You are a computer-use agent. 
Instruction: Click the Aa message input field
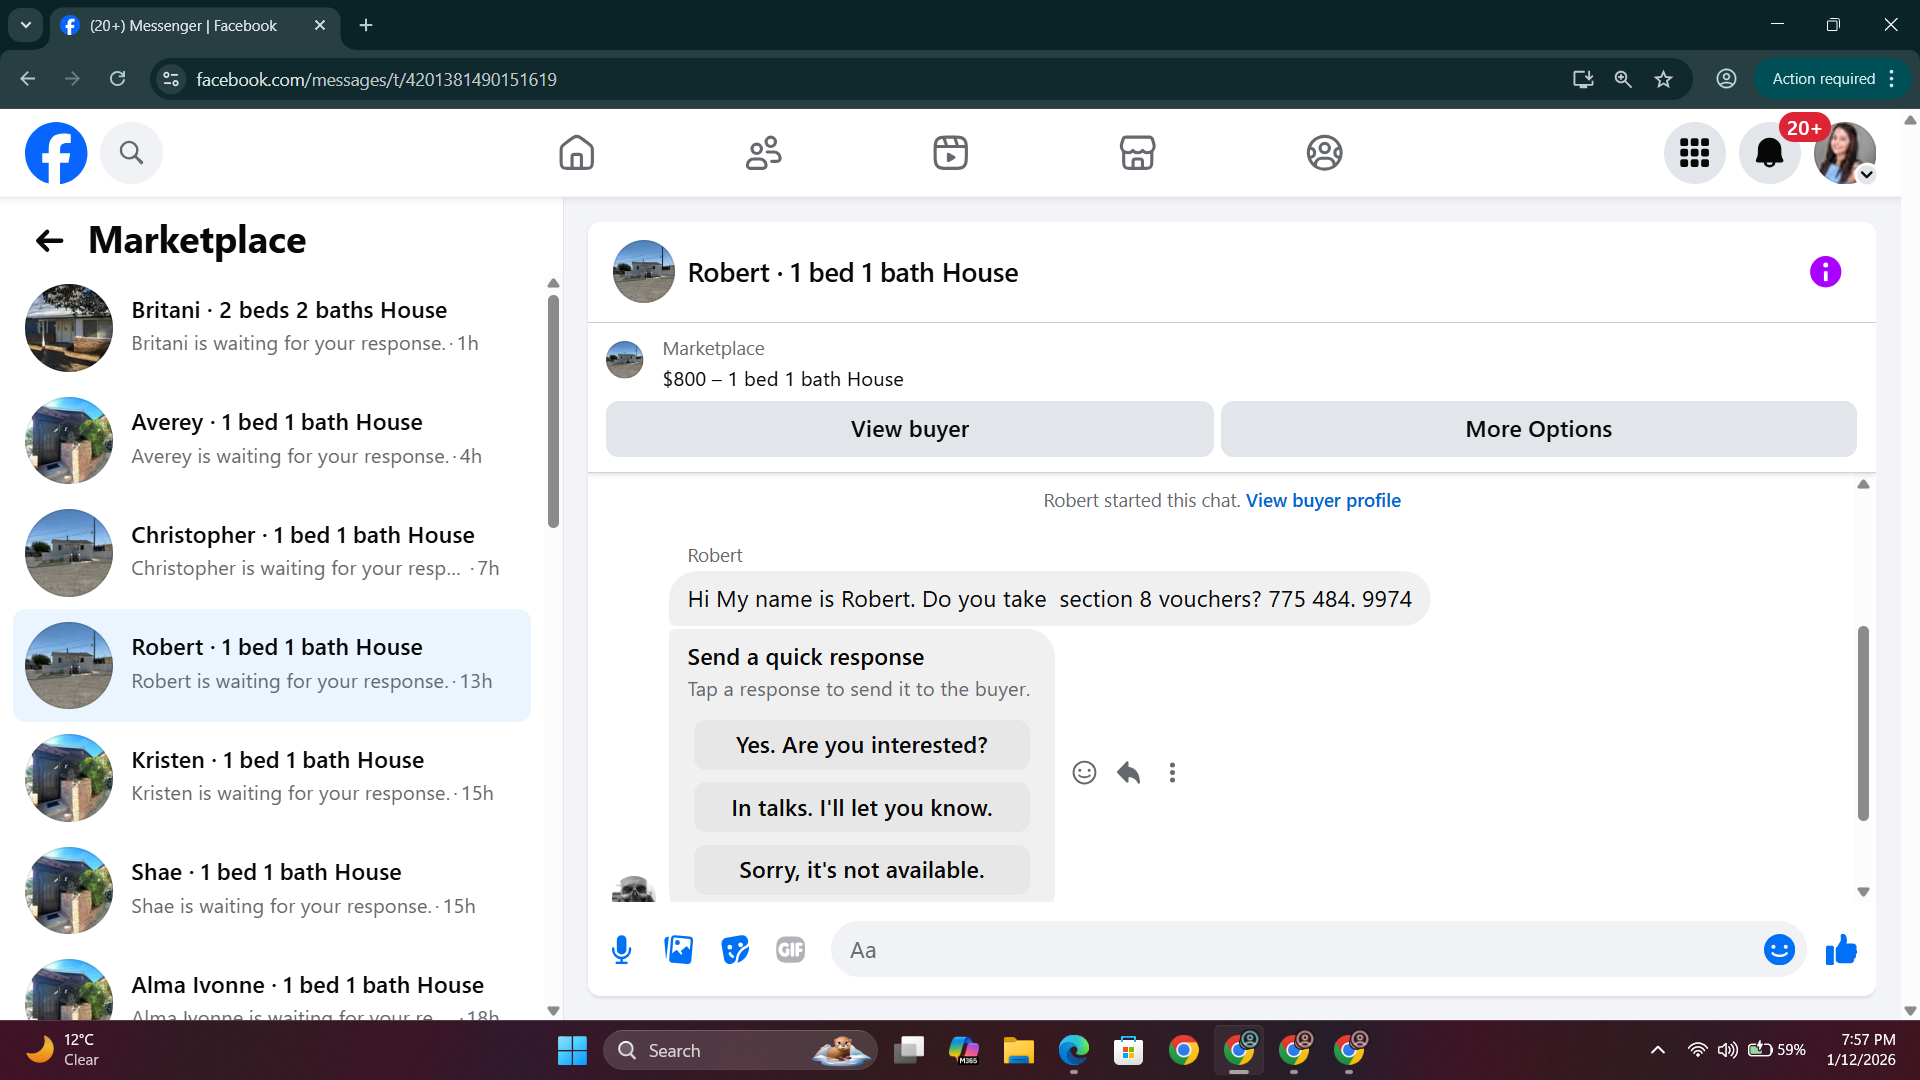(x=1290, y=950)
